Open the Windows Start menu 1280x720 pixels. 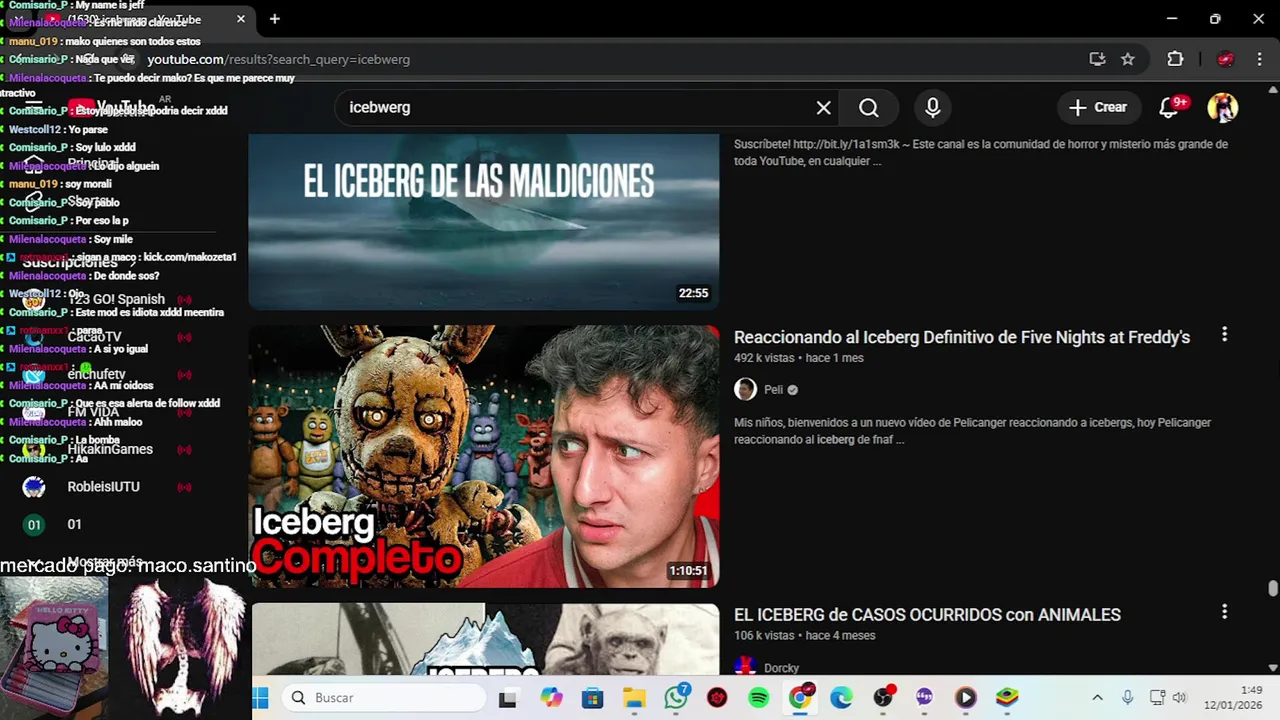tap(261, 698)
